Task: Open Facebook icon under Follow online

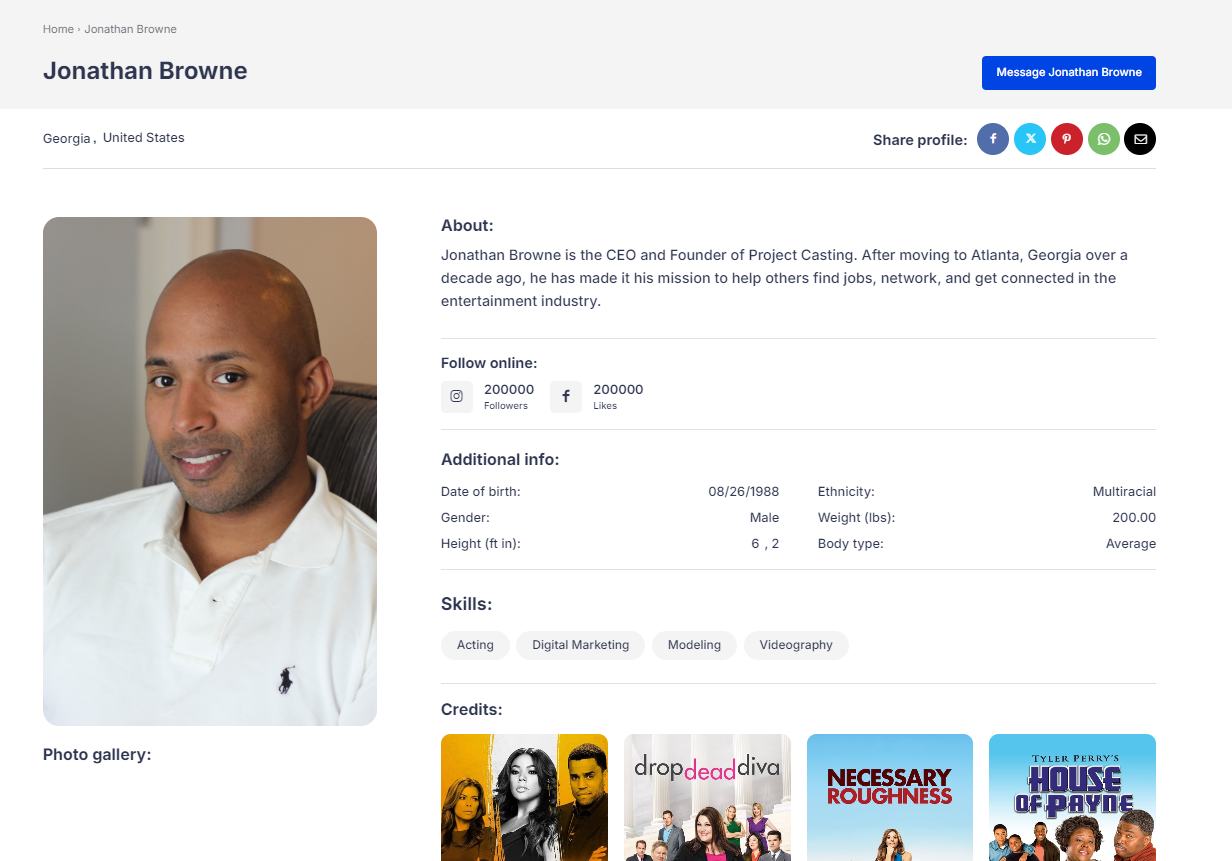Action: click(x=565, y=396)
